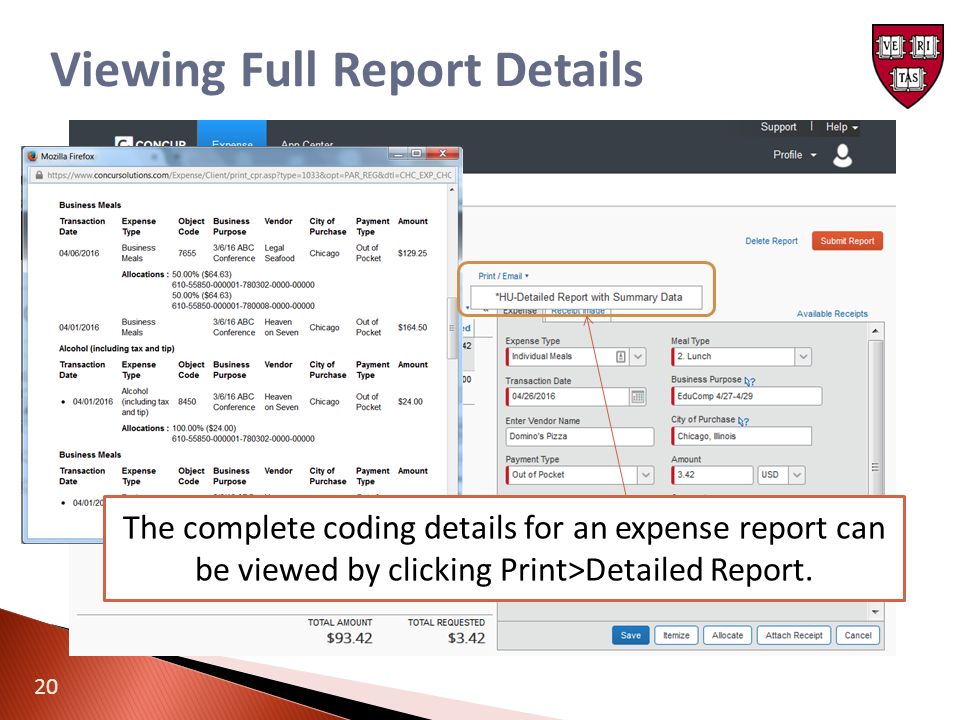
Task: Open the calendar picker for Transaction Date
Action: [x=637, y=397]
